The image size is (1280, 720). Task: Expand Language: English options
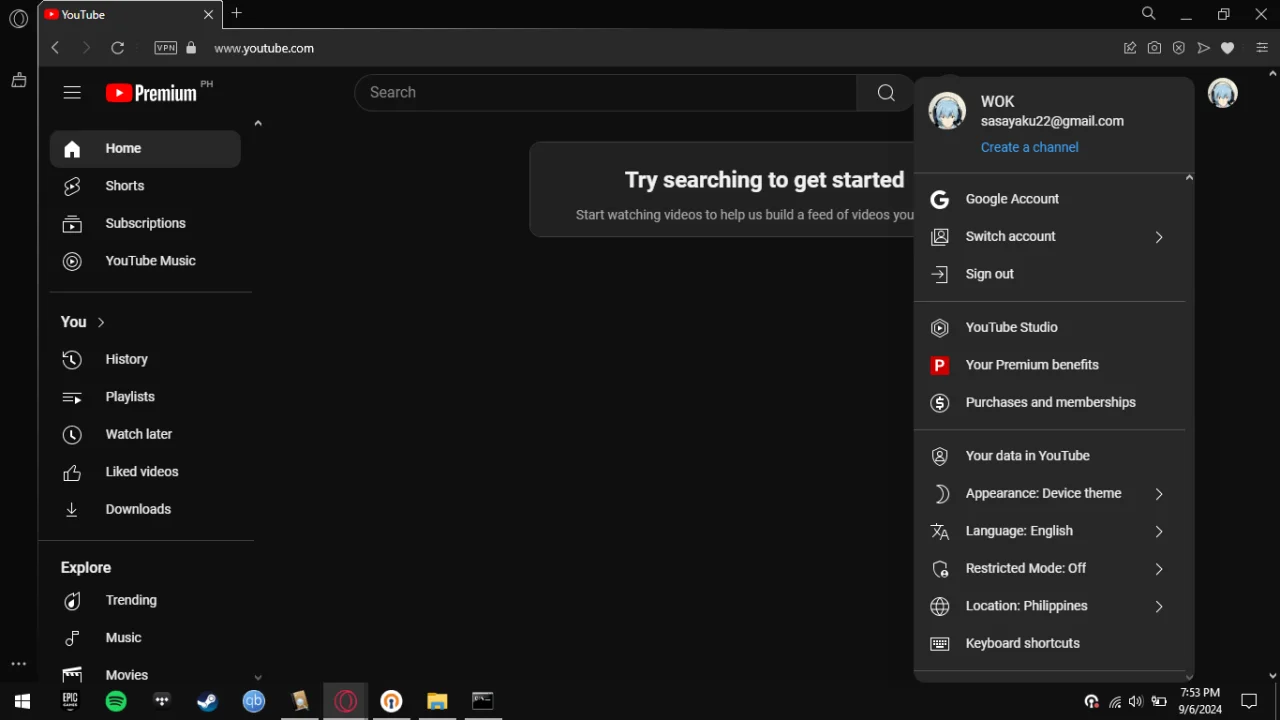[x=1049, y=531]
